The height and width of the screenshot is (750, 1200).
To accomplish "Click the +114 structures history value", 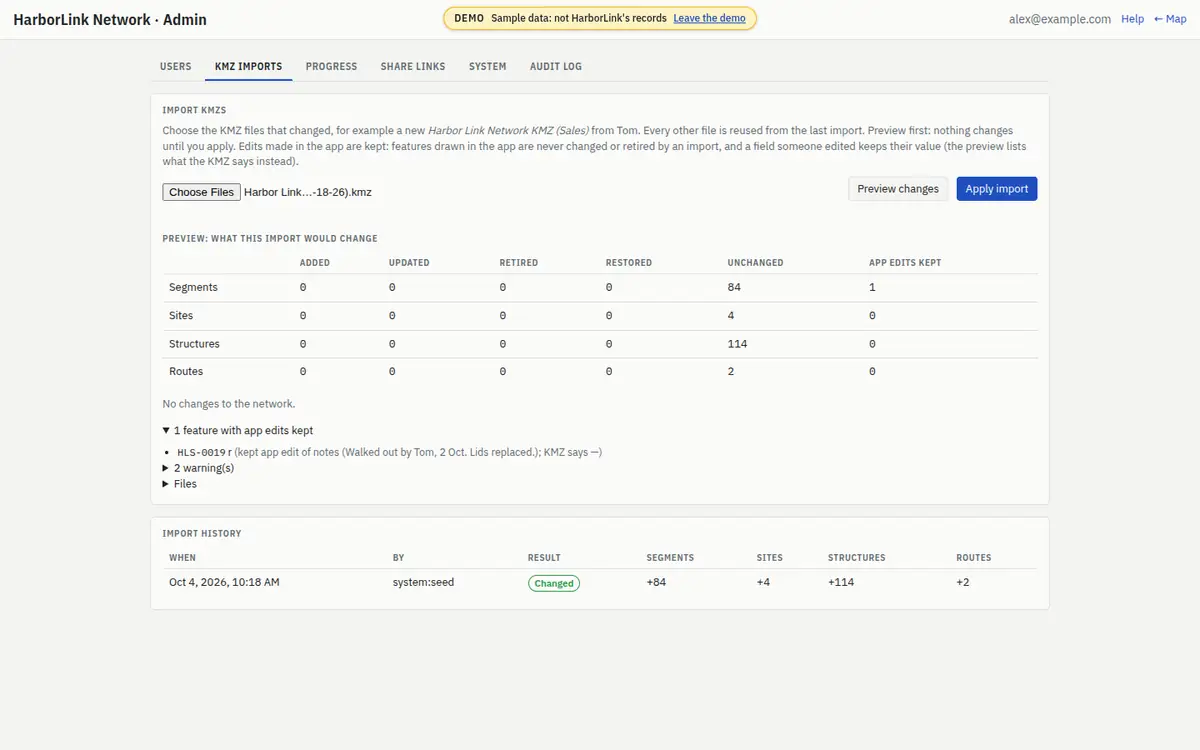I will (x=841, y=582).
